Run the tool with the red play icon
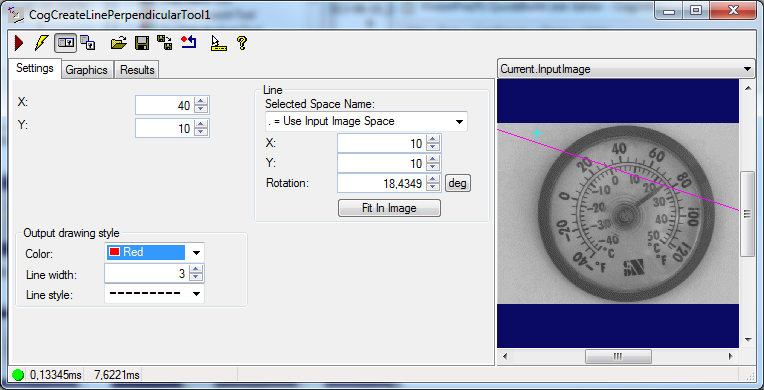Viewport: 764px width, 390px height. coord(19,43)
